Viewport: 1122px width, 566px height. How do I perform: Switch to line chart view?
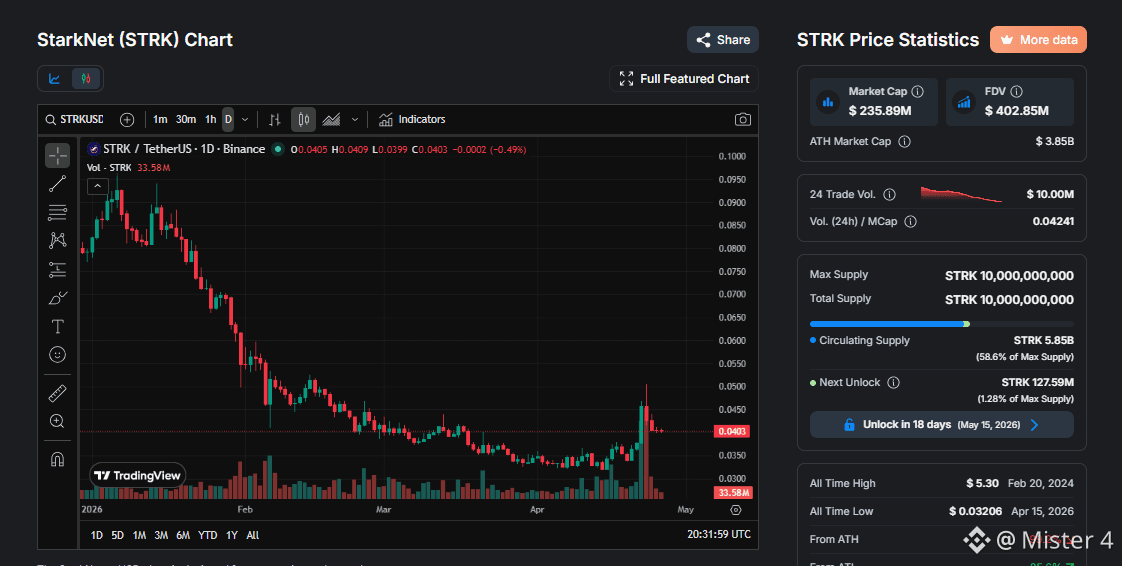(54, 79)
